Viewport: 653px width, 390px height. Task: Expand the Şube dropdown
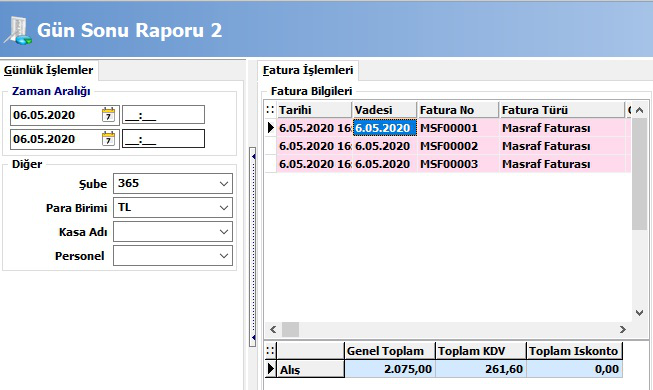click(x=224, y=184)
